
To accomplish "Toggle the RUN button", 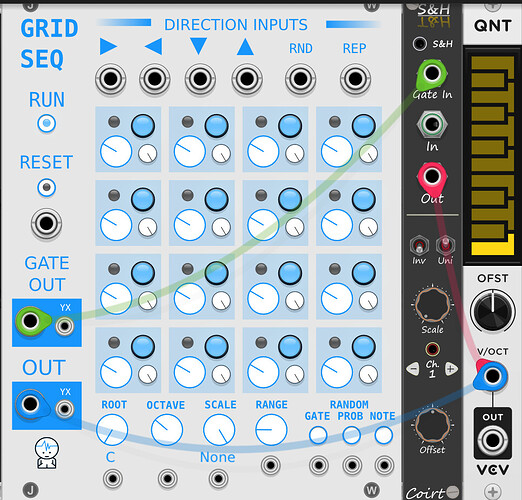I will click(x=47, y=123).
